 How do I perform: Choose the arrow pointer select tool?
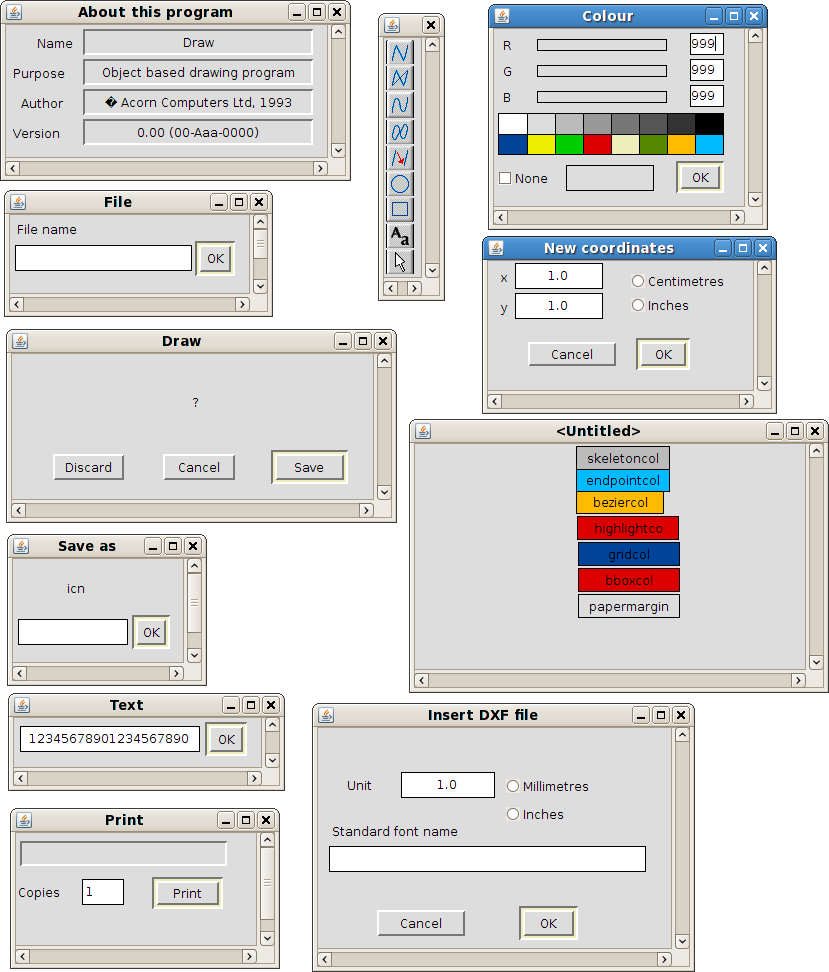[400, 262]
